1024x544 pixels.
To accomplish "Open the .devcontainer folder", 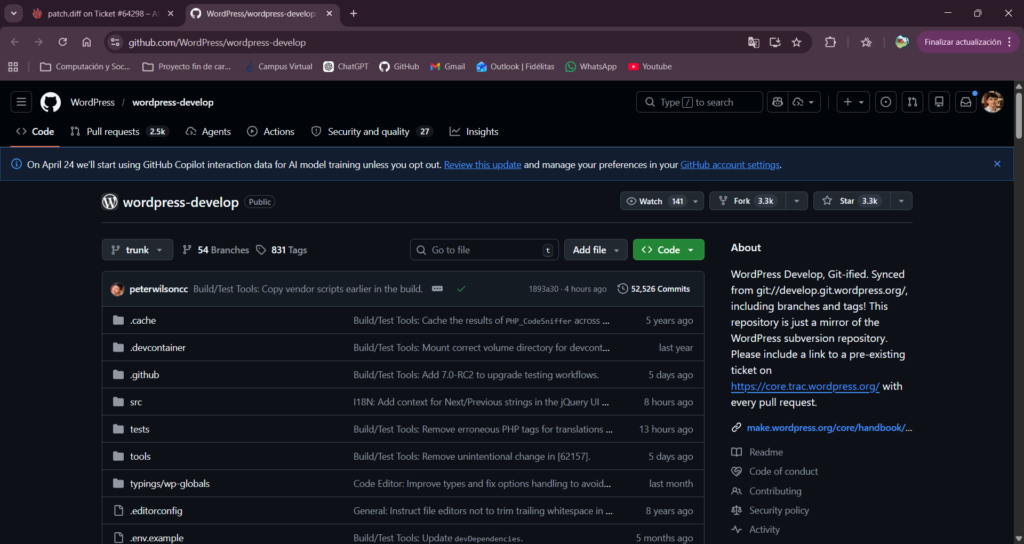I will tap(157, 347).
